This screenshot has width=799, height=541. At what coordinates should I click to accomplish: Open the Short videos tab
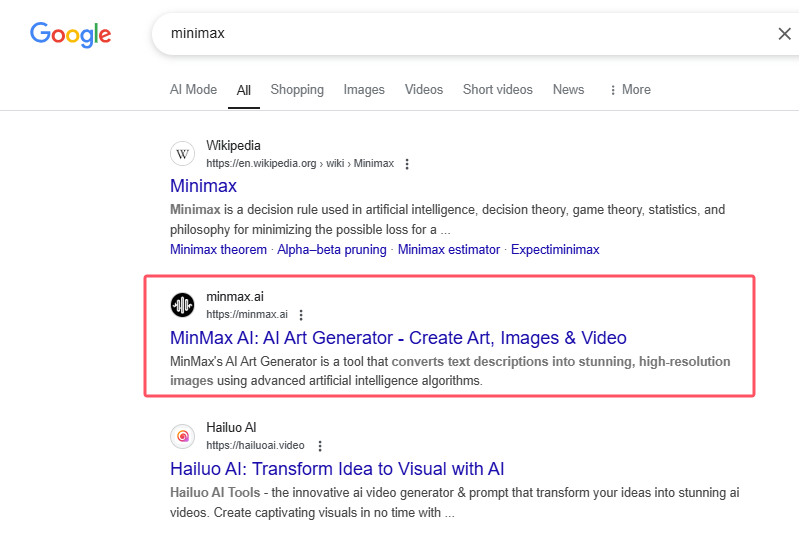[x=497, y=90]
